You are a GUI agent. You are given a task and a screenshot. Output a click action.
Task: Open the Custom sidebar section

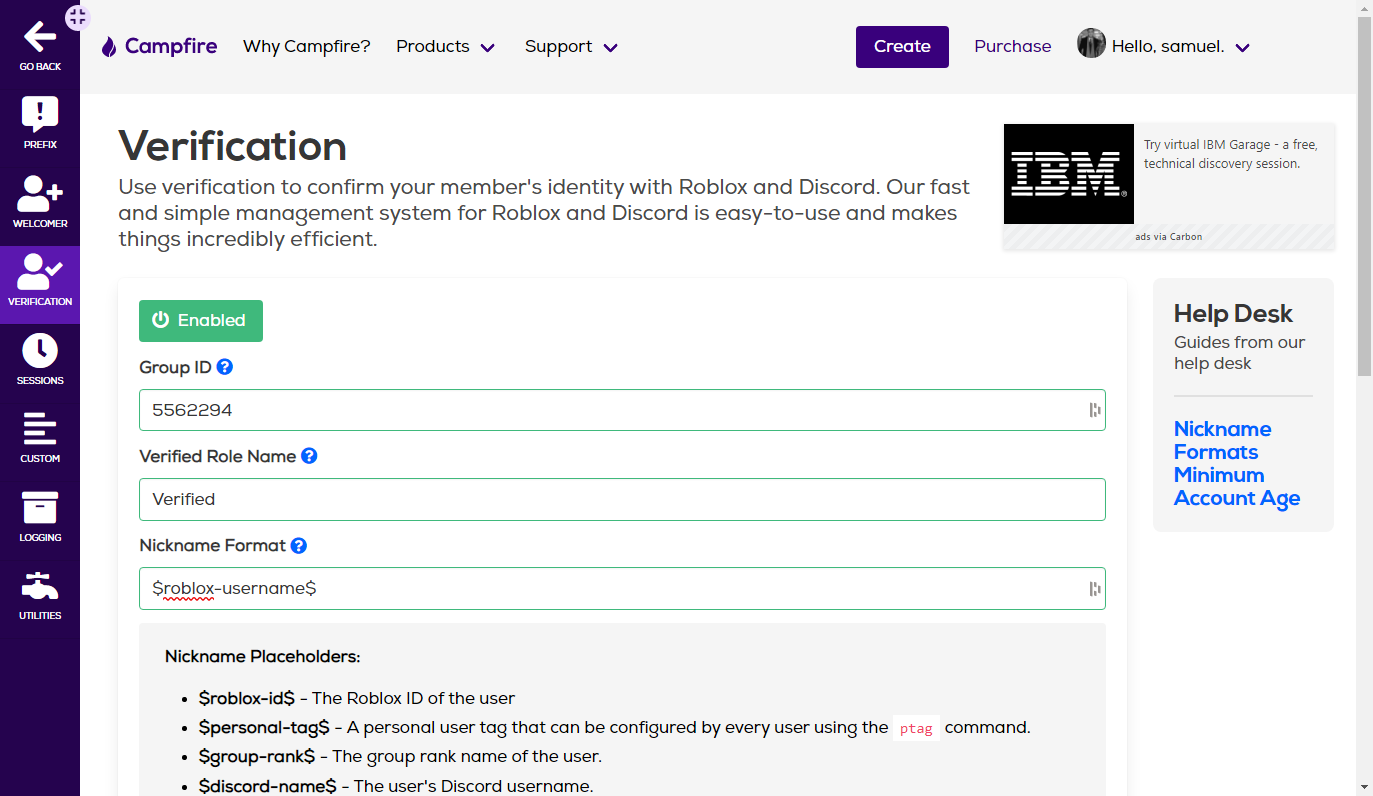[40, 438]
